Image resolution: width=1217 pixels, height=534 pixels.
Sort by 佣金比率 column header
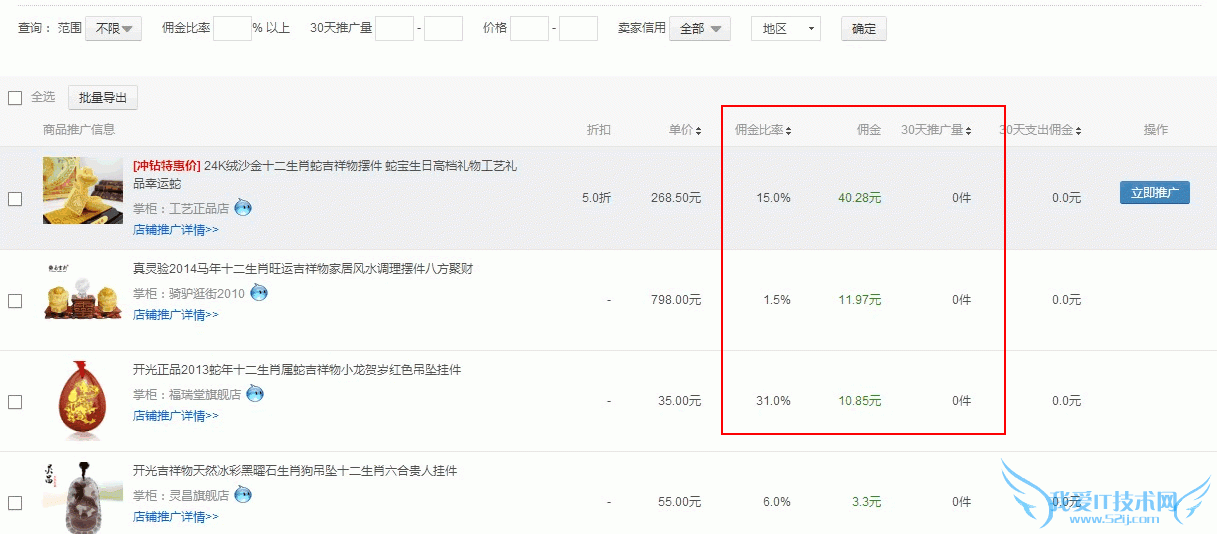click(x=763, y=130)
